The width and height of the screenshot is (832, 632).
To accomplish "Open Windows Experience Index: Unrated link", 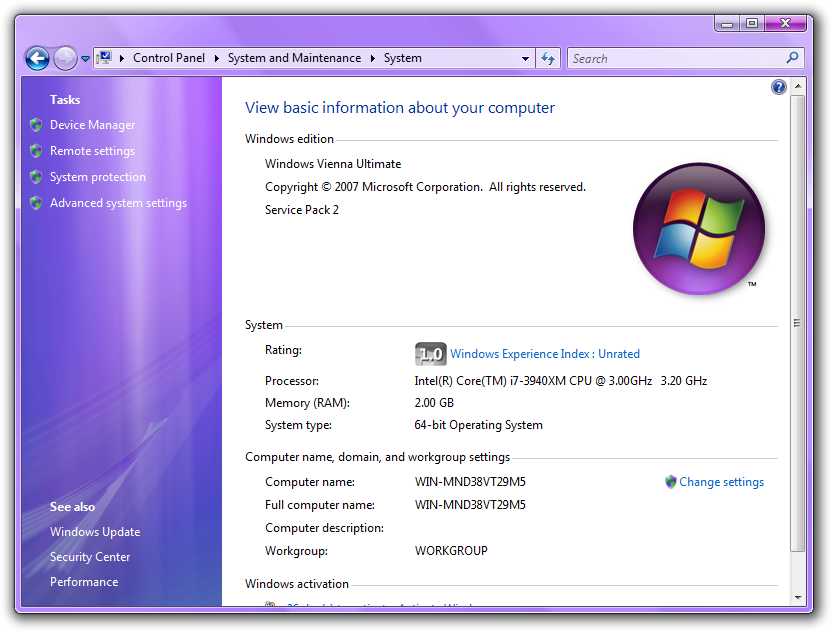I will tap(545, 354).
